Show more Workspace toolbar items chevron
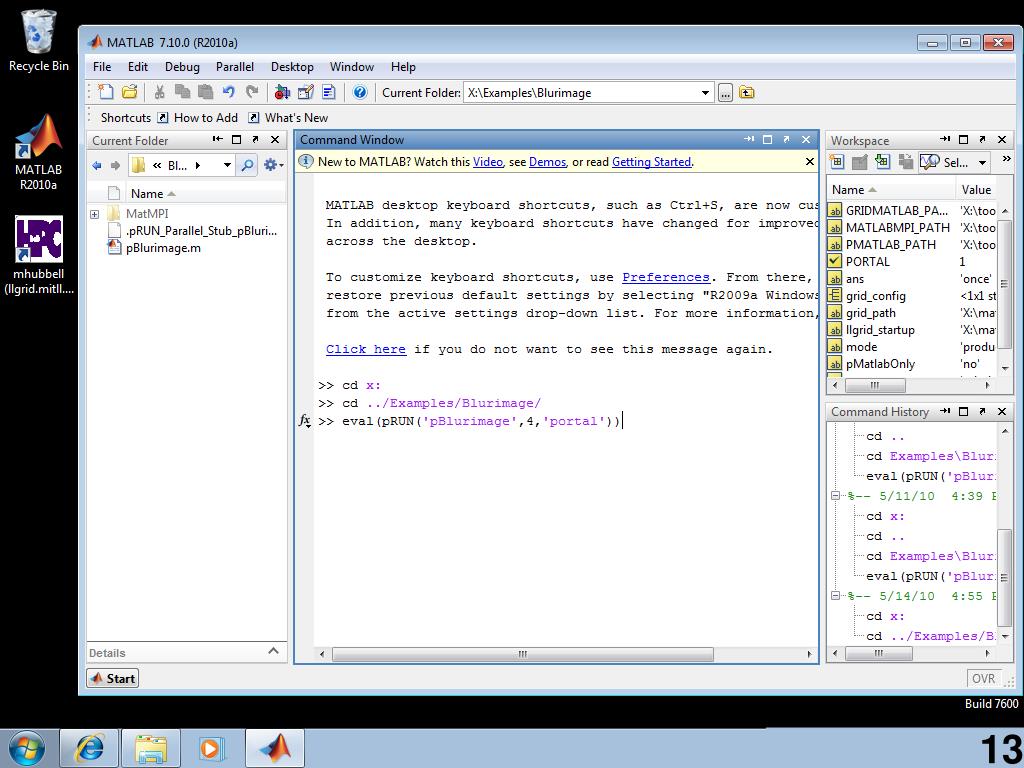 (x=1006, y=159)
